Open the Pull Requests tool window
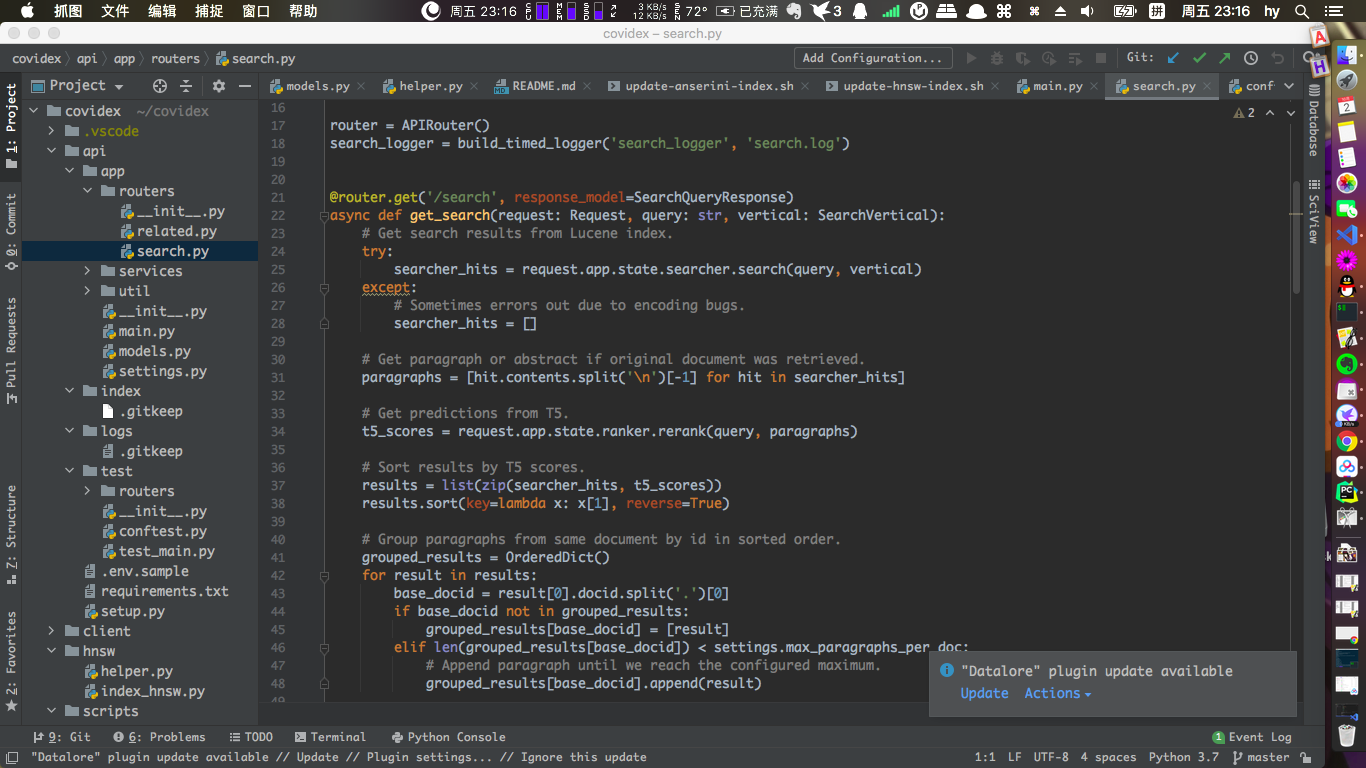The width and height of the screenshot is (1366, 768). 11,350
